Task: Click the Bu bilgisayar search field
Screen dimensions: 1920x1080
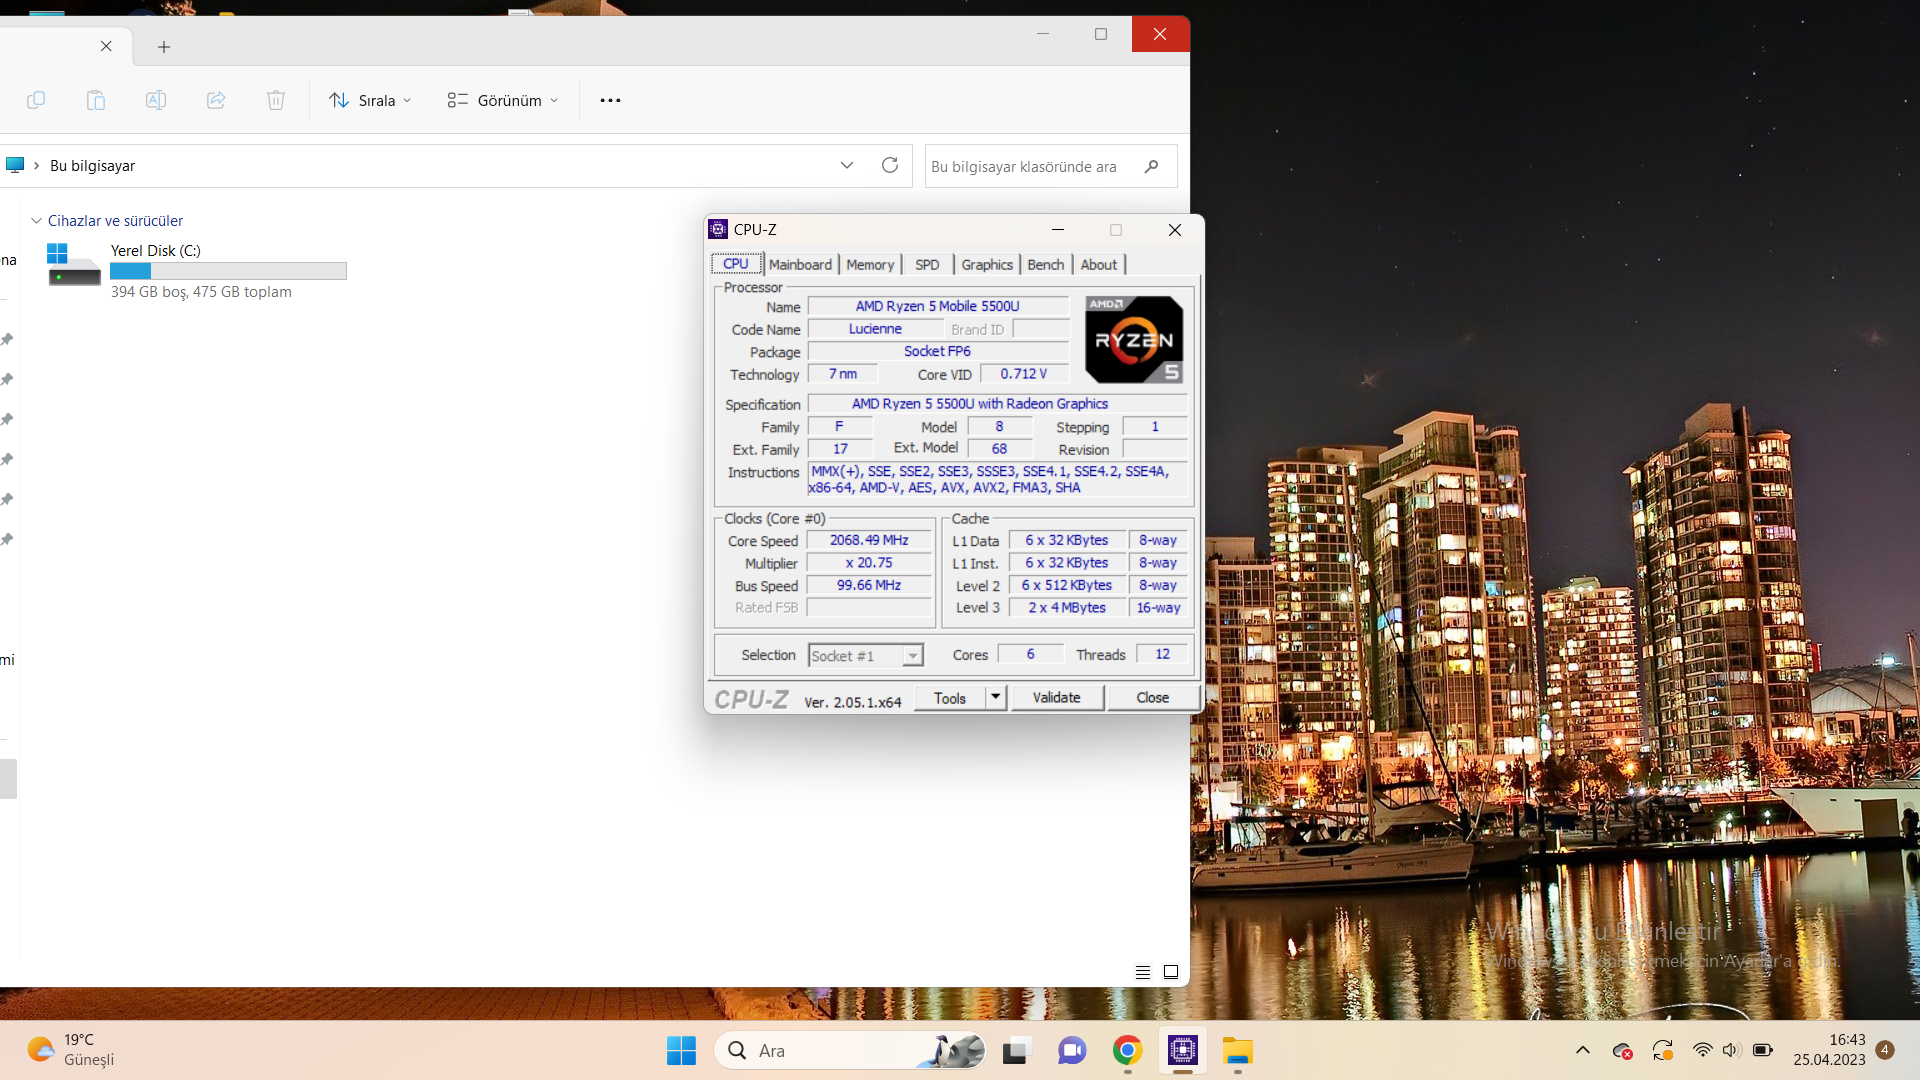Action: (1030, 167)
